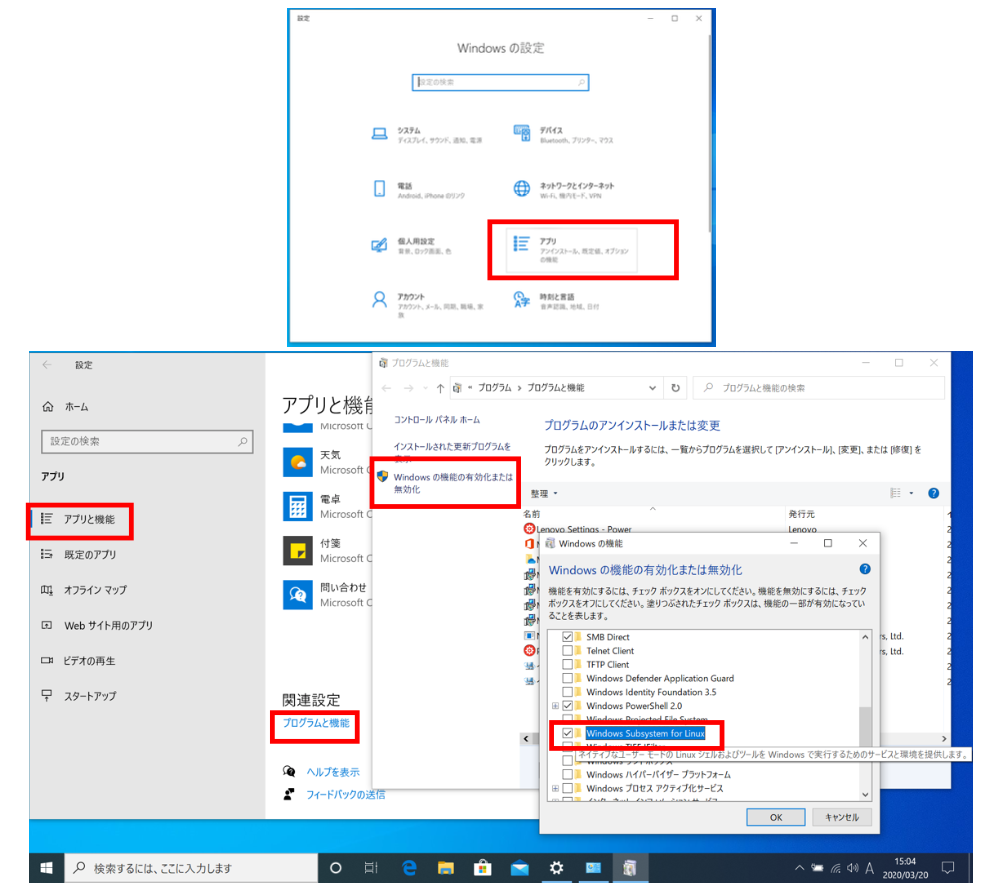Click the refresh button beside address bar
The width and height of the screenshot is (985, 893).
[677, 388]
